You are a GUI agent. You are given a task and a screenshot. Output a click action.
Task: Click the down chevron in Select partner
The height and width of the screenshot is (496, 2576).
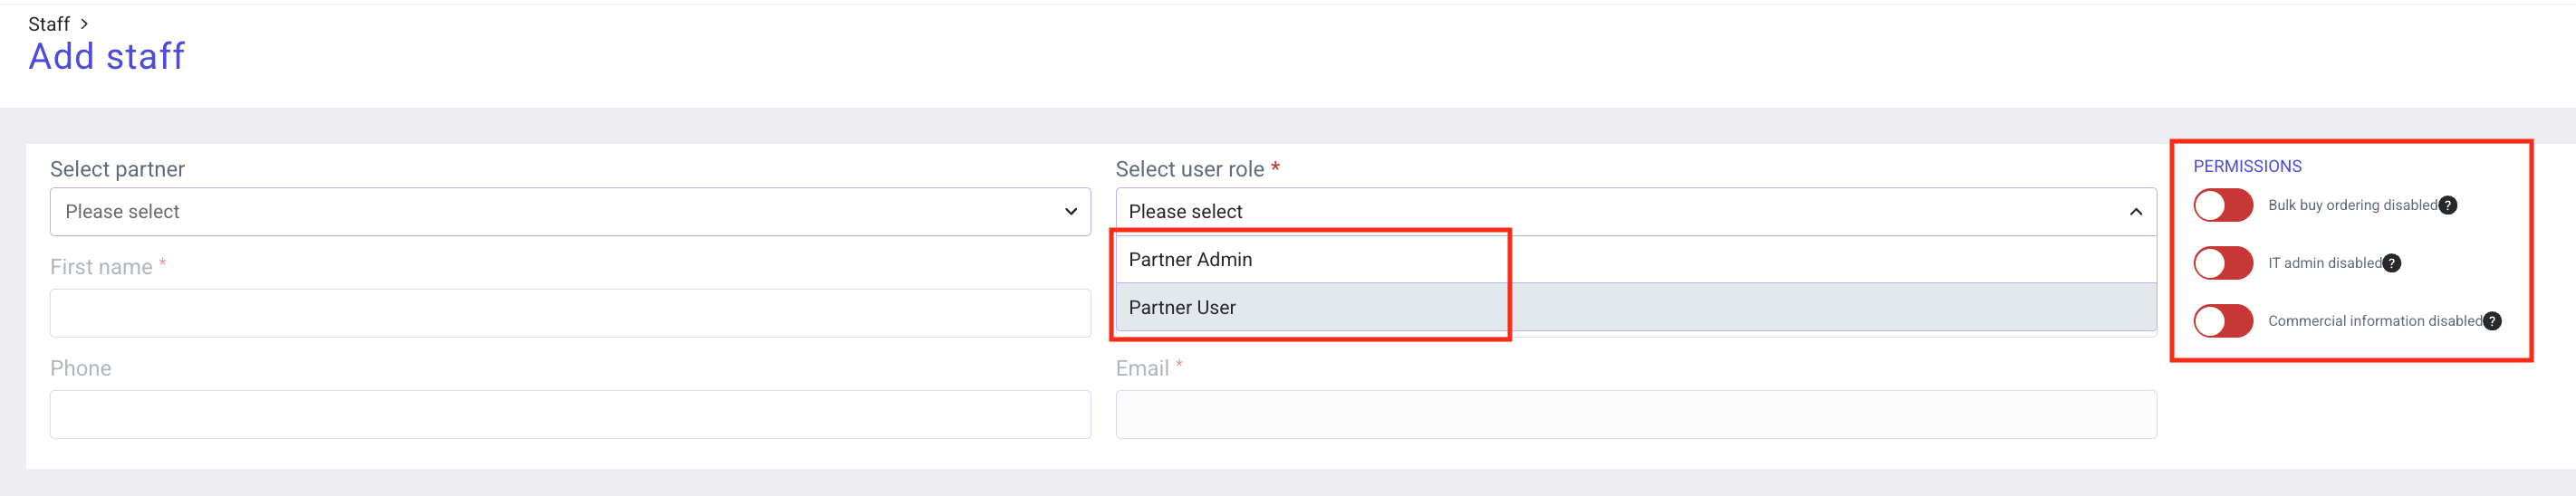tap(1070, 212)
